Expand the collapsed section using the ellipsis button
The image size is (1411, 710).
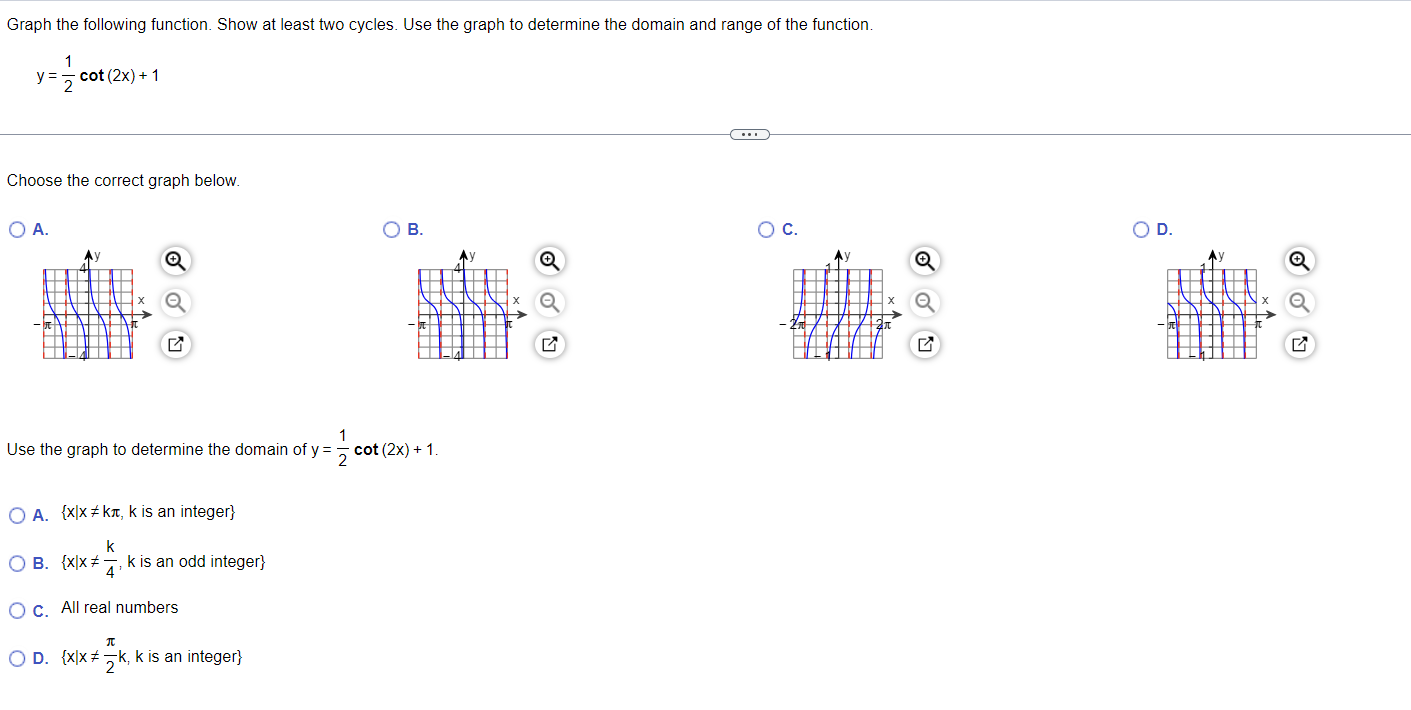pos(750,133)
